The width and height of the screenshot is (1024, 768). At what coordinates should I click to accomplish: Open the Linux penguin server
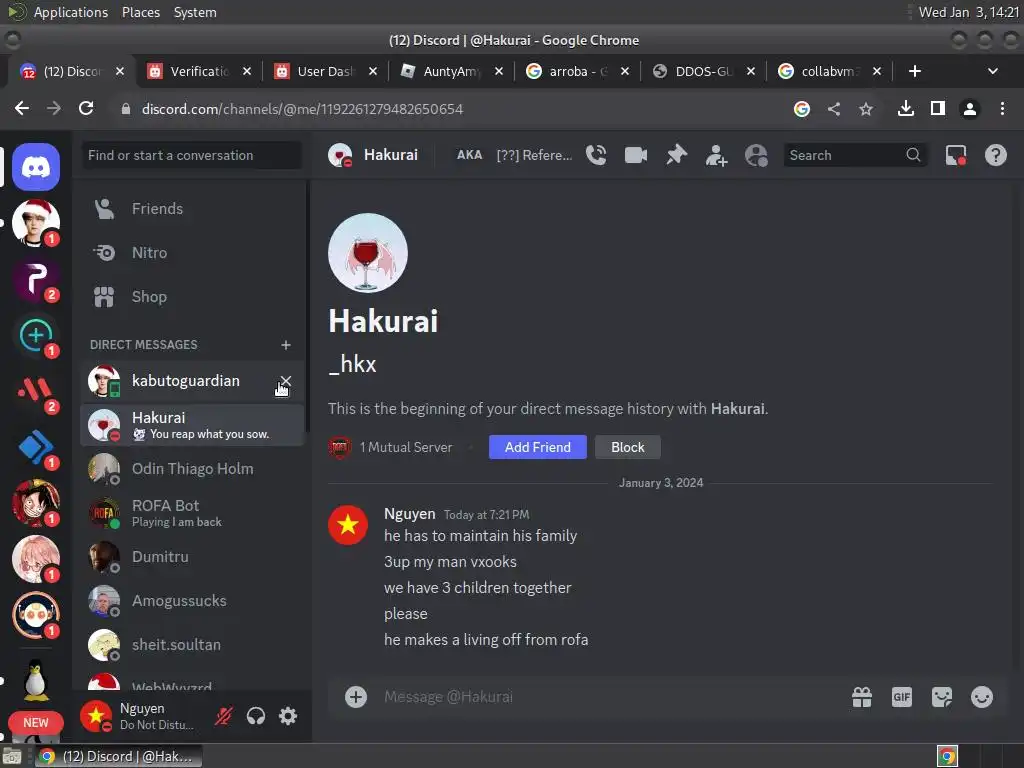(x=36, y=680)
